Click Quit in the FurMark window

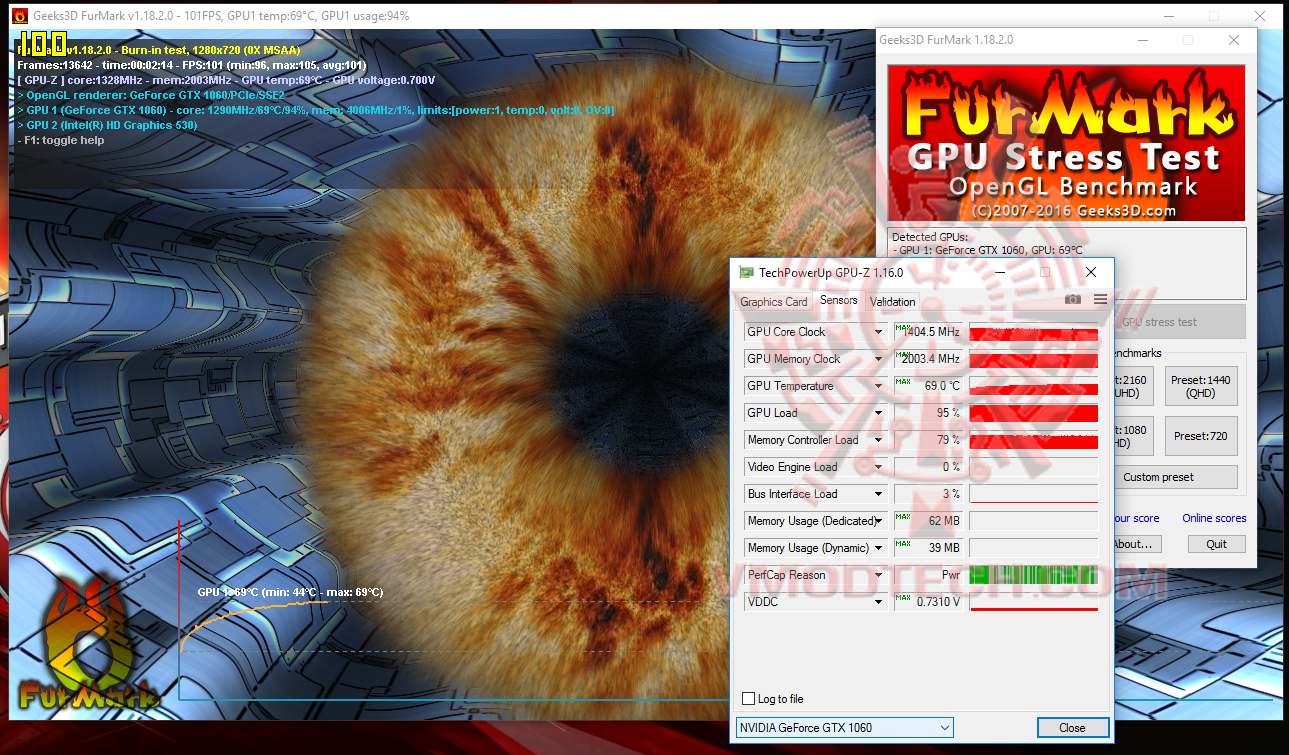(1216, 544)
